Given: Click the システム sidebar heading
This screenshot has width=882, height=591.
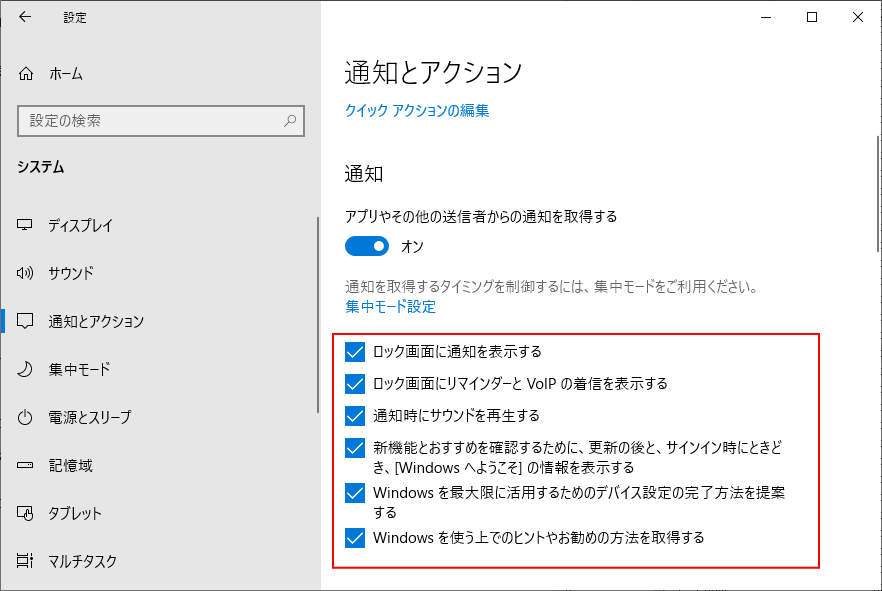Looking at the screenshot, I should click(40, 167).
